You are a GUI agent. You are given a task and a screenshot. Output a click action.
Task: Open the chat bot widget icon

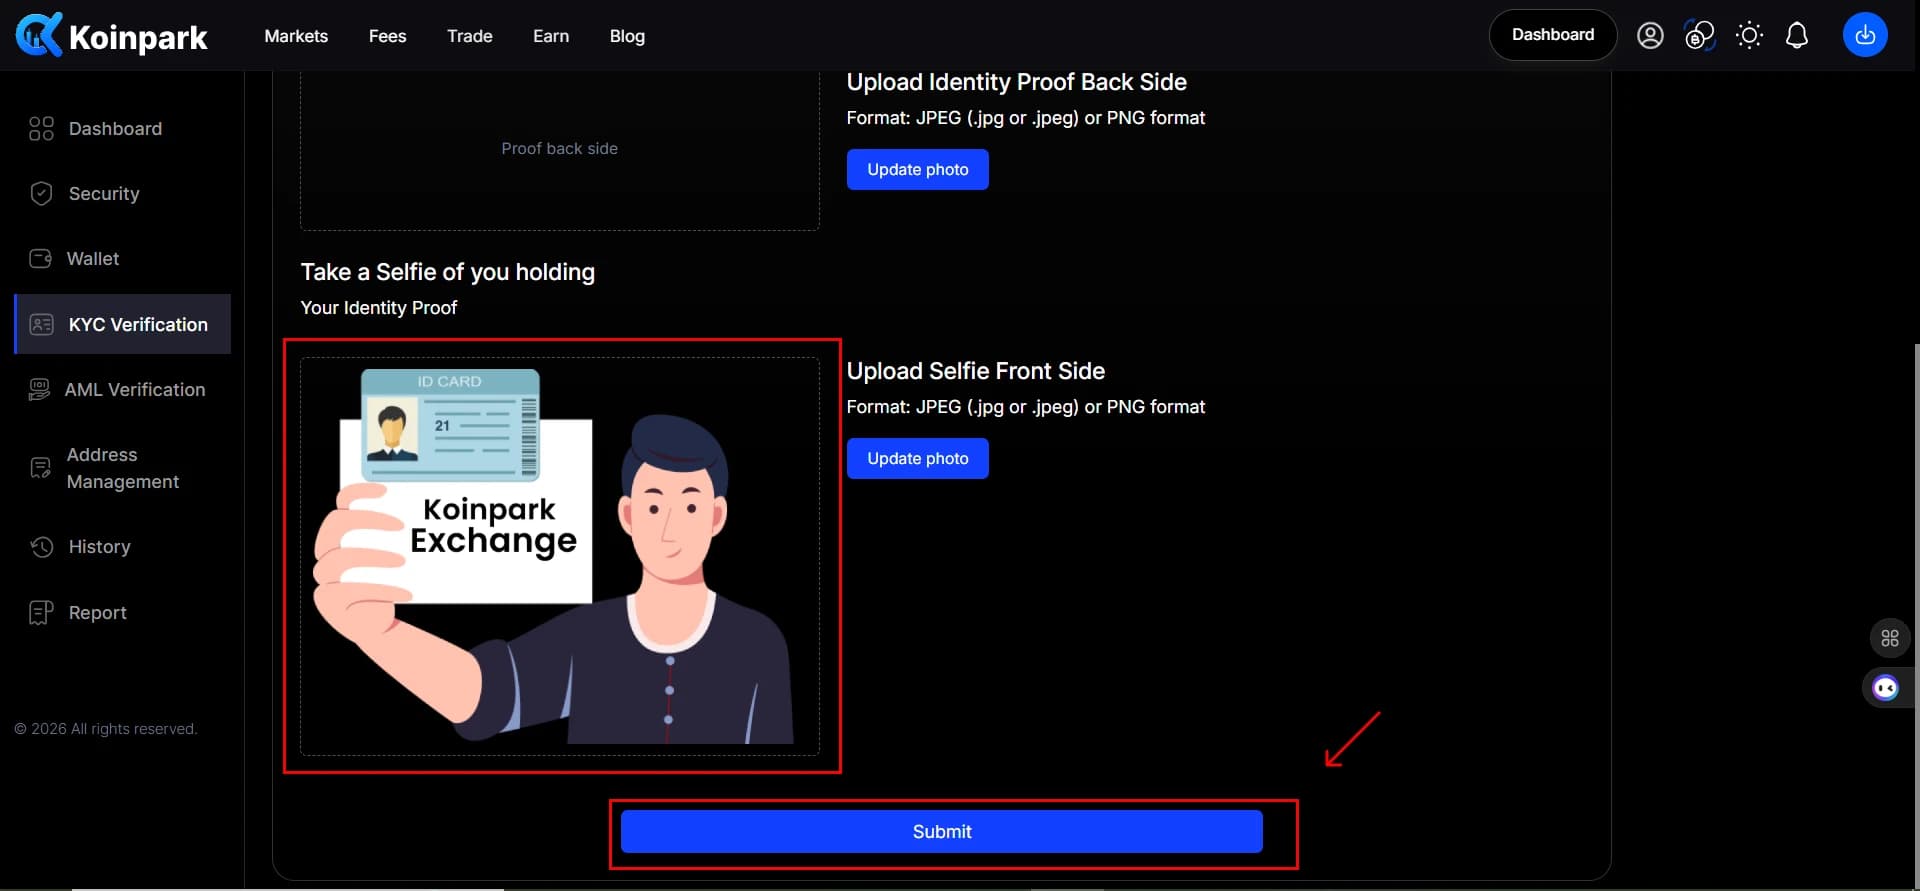1886,688
